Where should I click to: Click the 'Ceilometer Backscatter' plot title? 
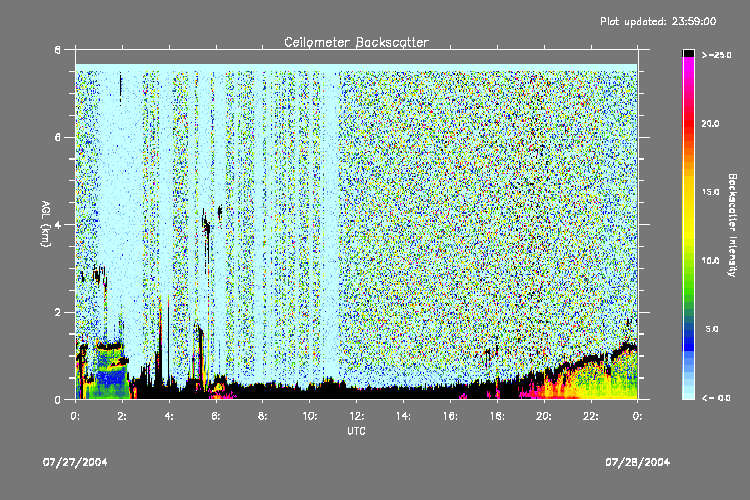[x=356, y=42]
